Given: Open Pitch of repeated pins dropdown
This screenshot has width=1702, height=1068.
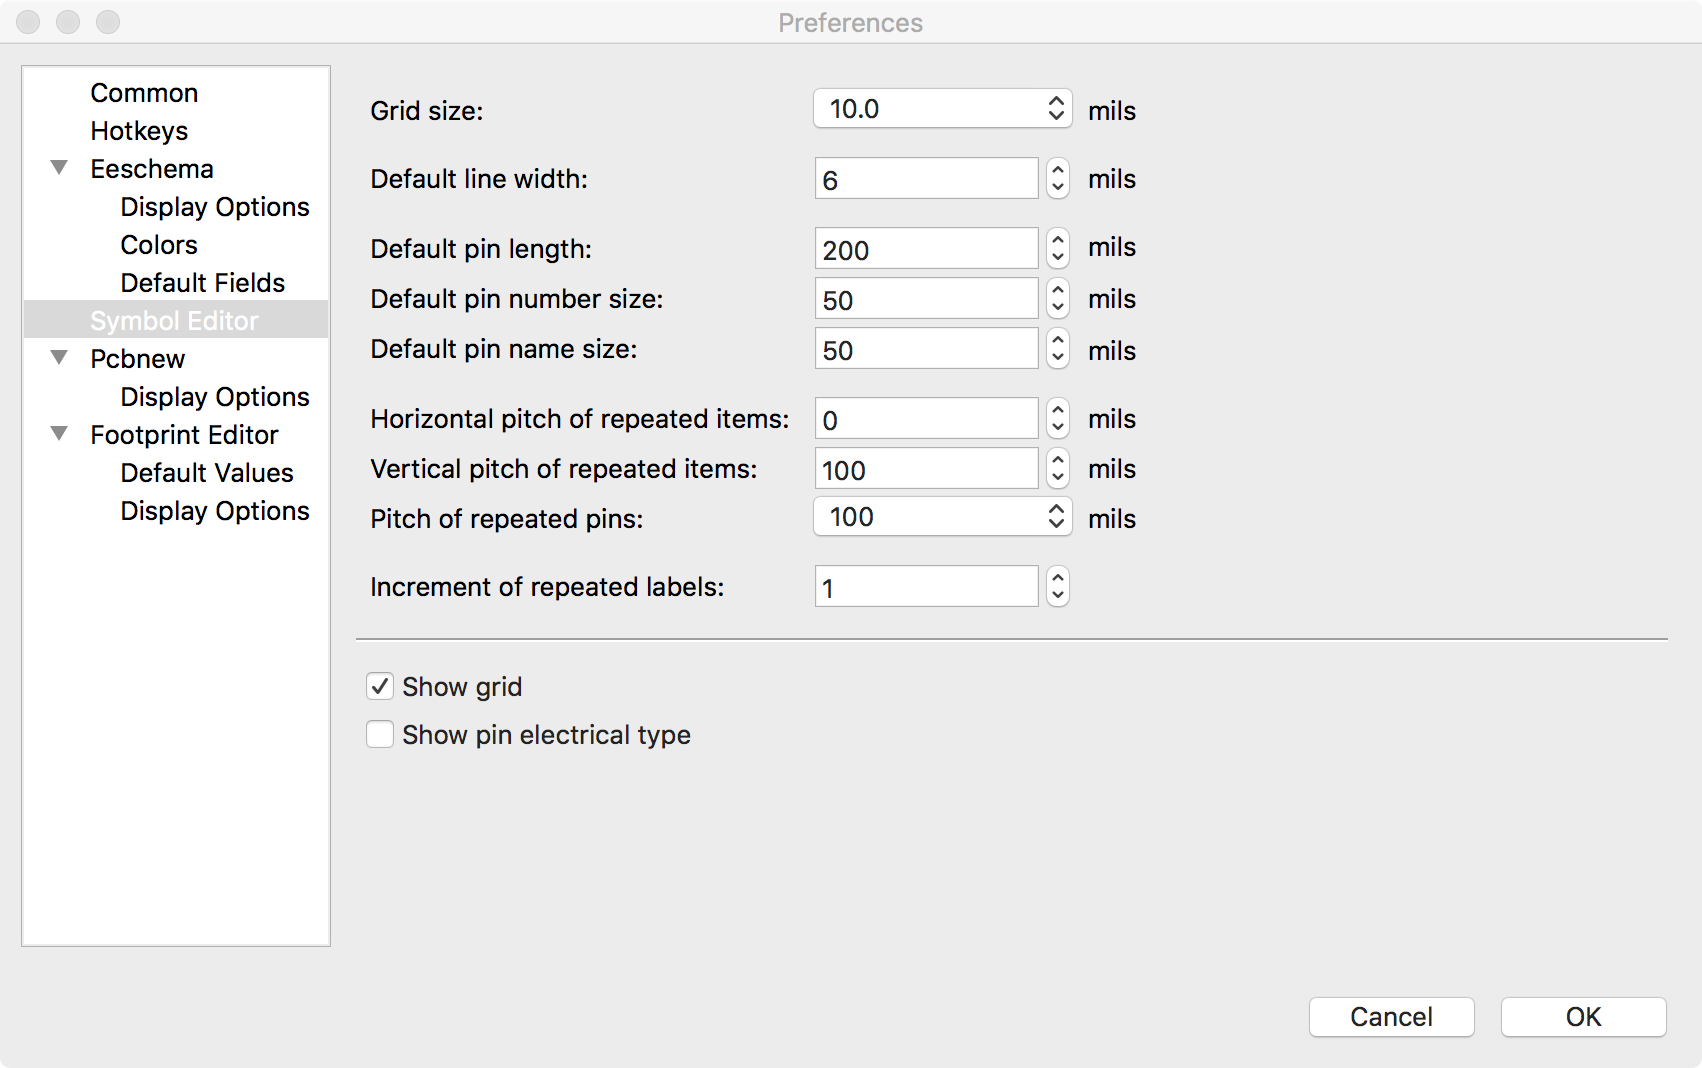Looking at the screenshot, I should coord(942,517).
